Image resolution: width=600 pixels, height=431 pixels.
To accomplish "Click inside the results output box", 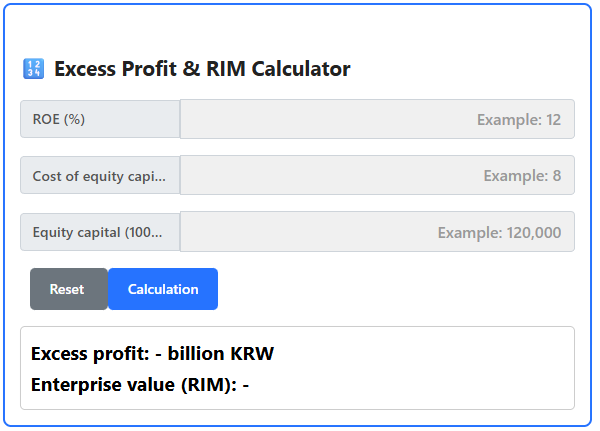I will [x=420, y=368].
